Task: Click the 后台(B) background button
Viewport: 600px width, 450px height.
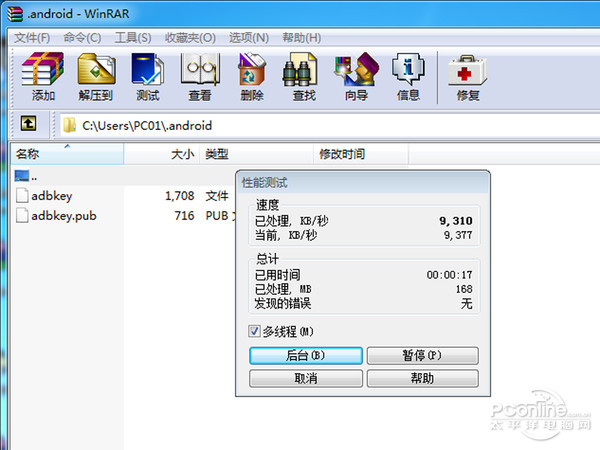Action: (306, 355)
